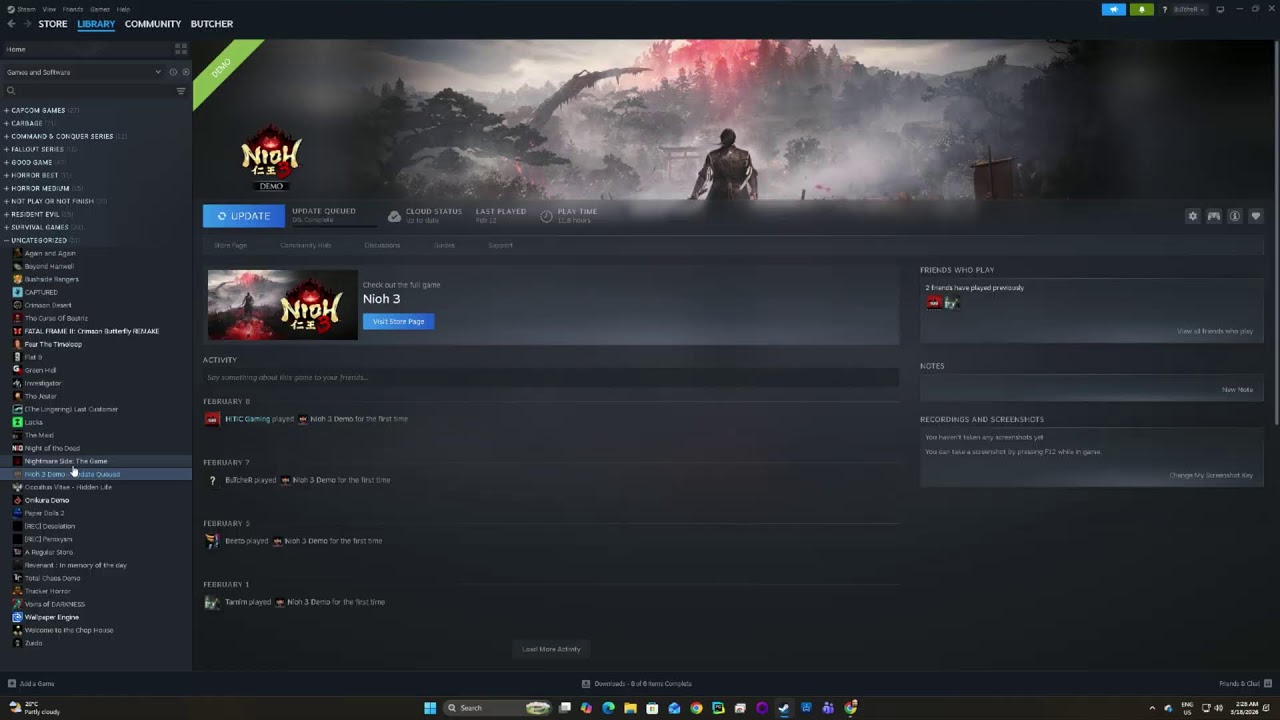Click the play time clock icon
This screenshot has width=1280, height=720.
(x=547, y=216)
